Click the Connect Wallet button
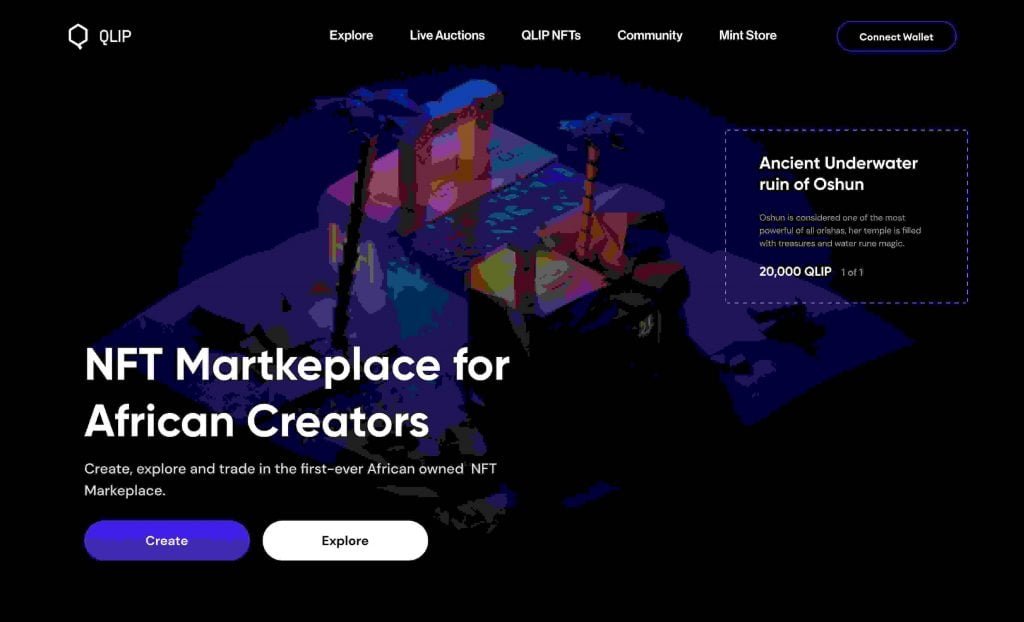The image size is (1024, 622). tap(896, 37)
